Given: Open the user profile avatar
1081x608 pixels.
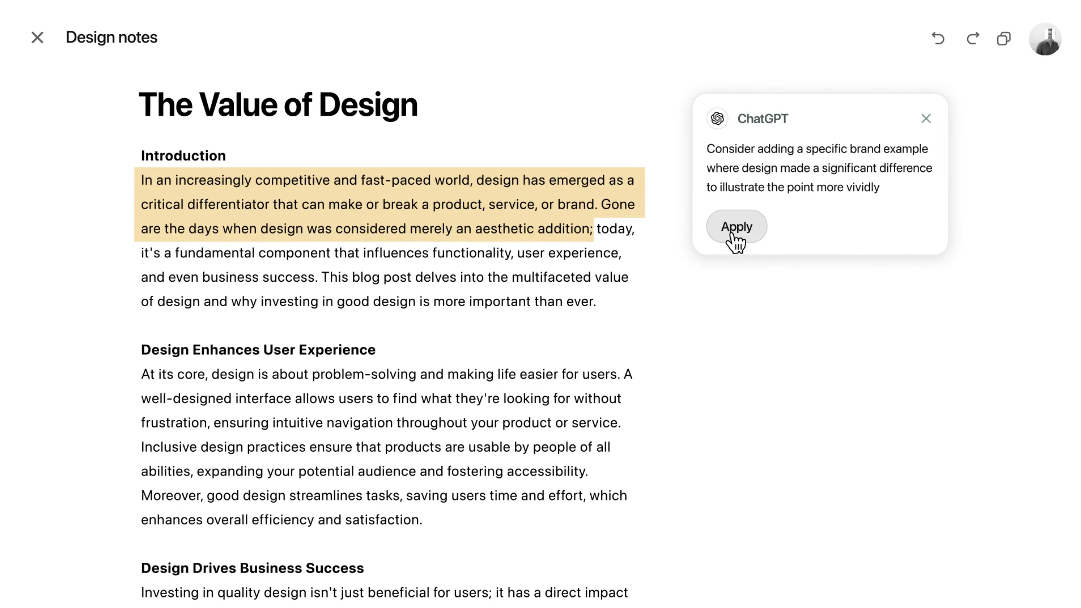Looking at the screenshot, I should pyautogui.click(x=1045, y=39).
